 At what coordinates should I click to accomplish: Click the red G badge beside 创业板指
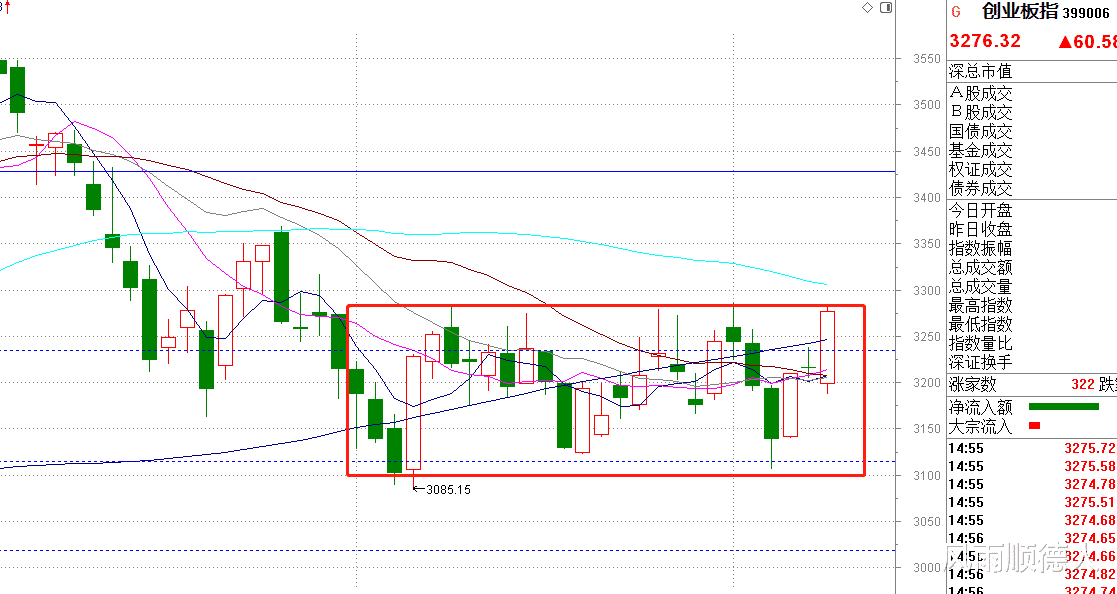[x=956, y=12]
